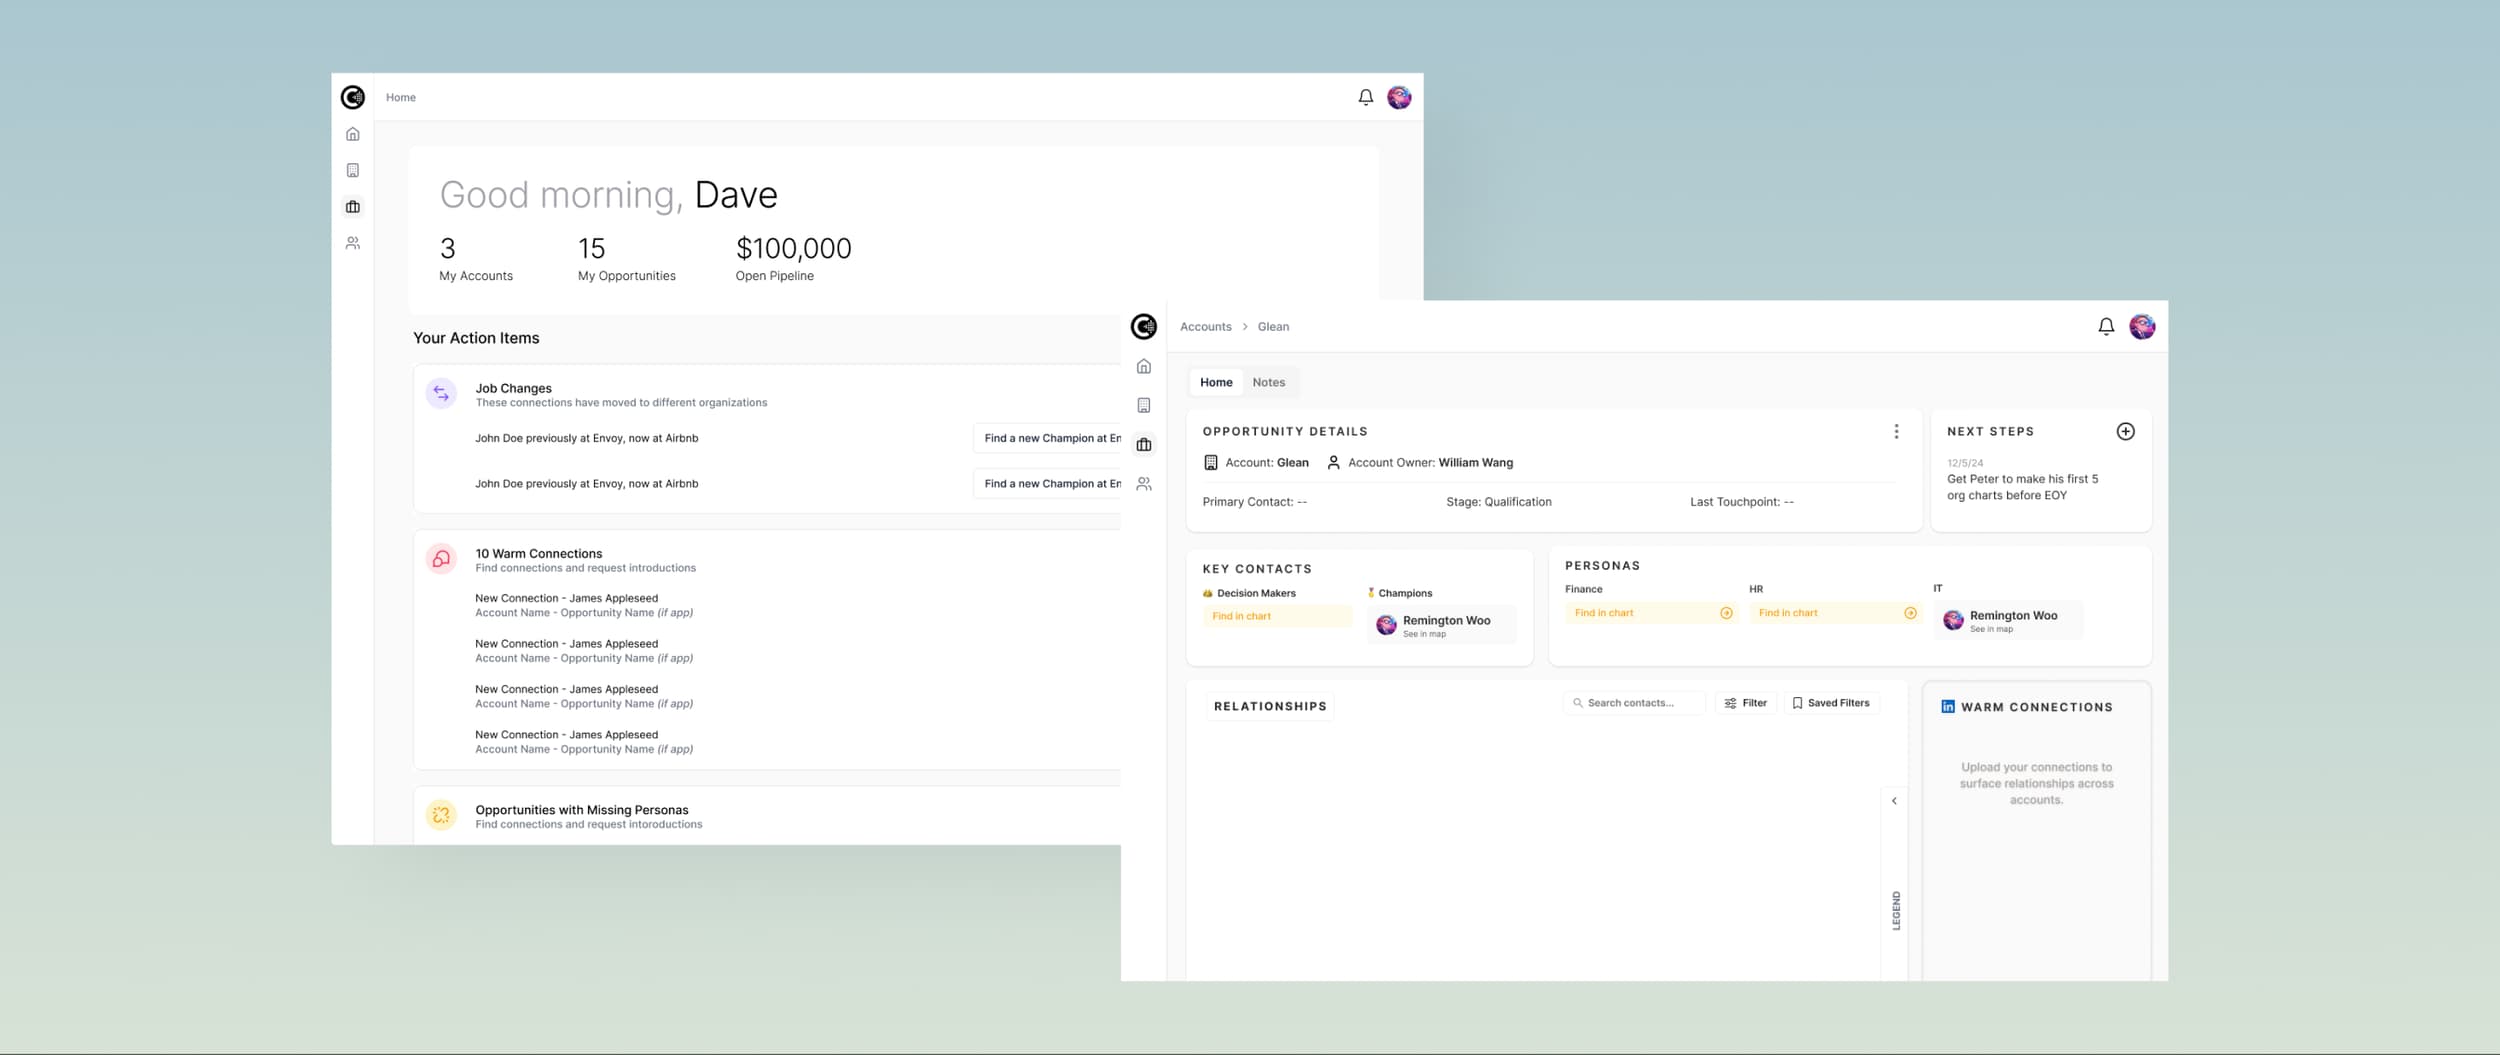
Task: Open Saved Filters button
Action: 1830,703
